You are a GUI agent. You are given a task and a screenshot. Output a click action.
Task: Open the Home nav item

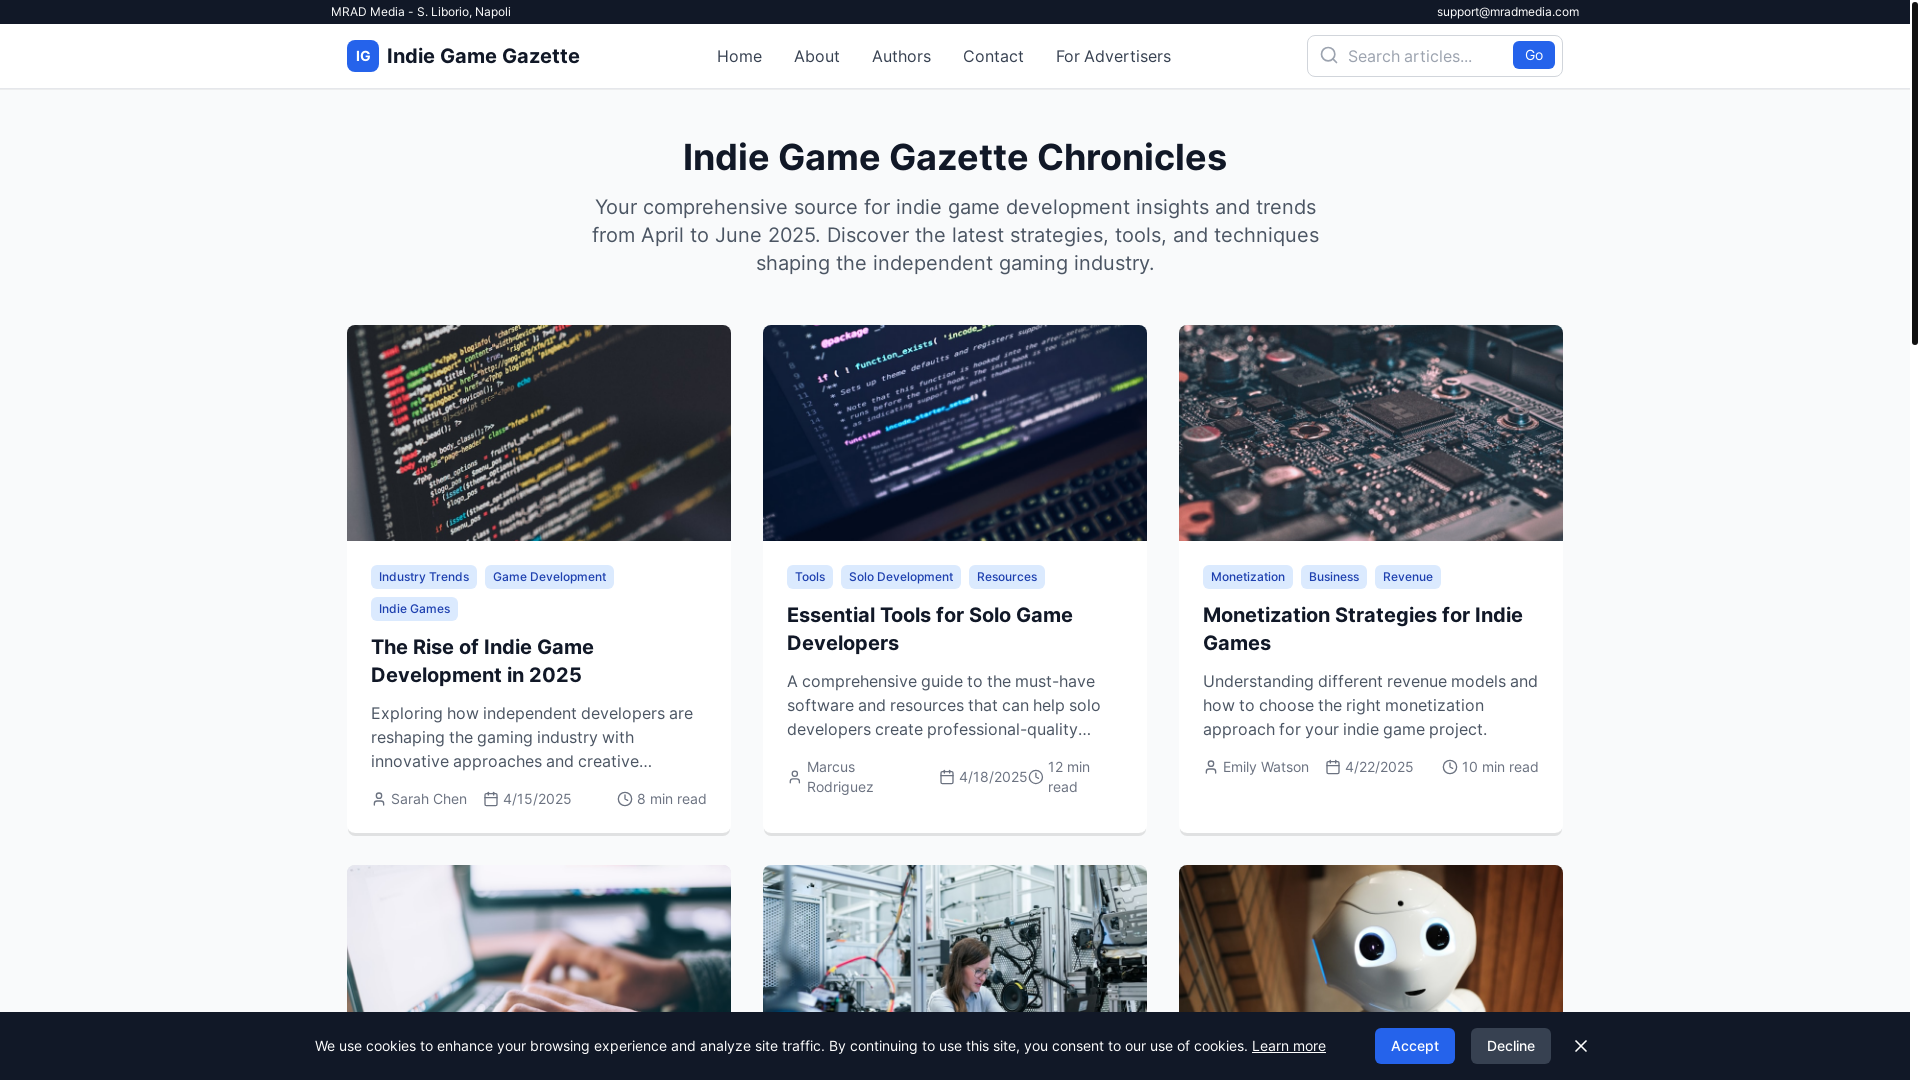pyautogui.click(x=739, y=56)
